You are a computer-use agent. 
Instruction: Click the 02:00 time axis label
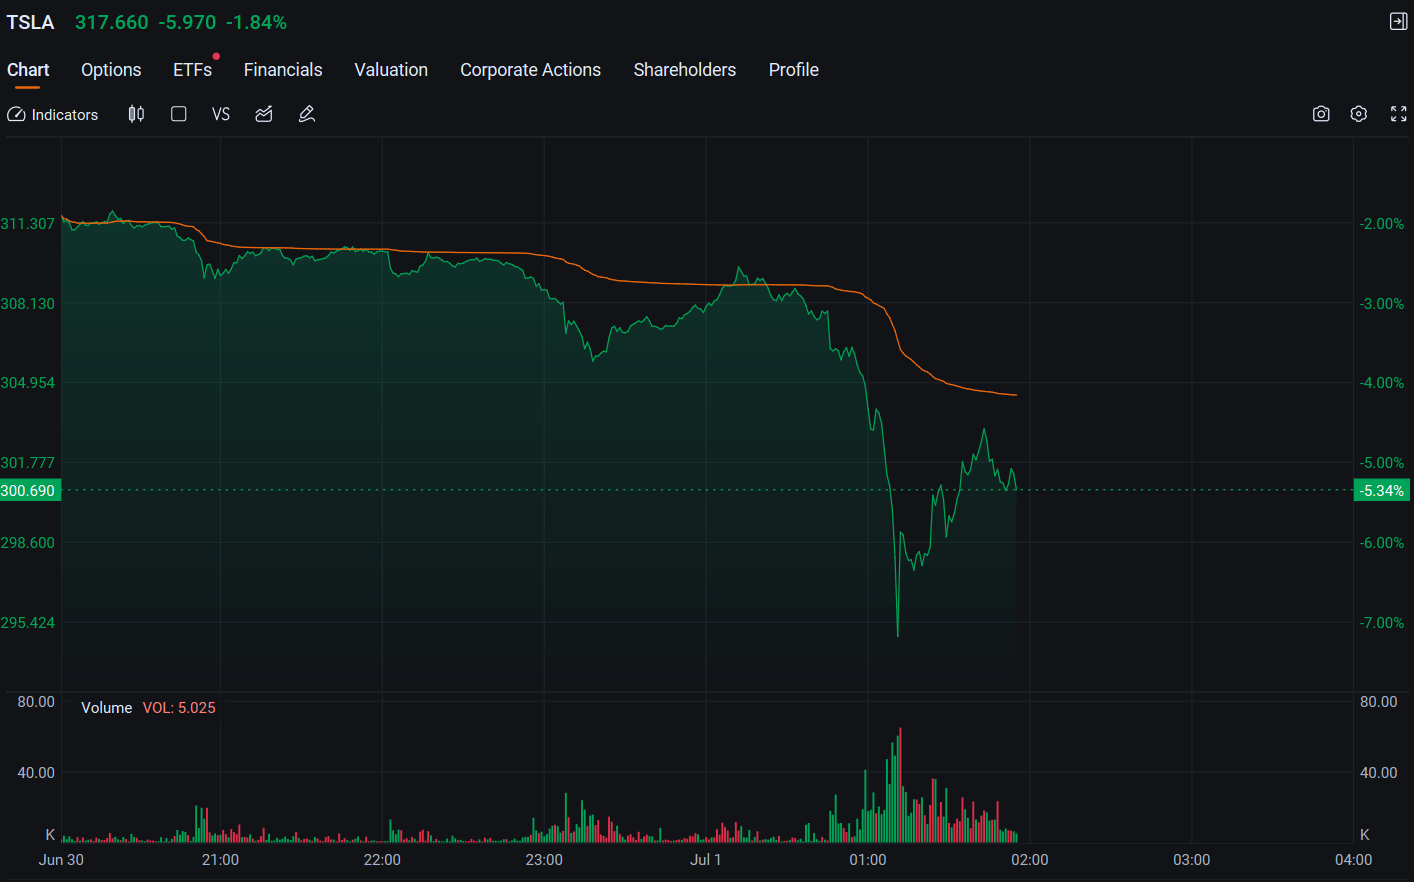pos(1030,860)
